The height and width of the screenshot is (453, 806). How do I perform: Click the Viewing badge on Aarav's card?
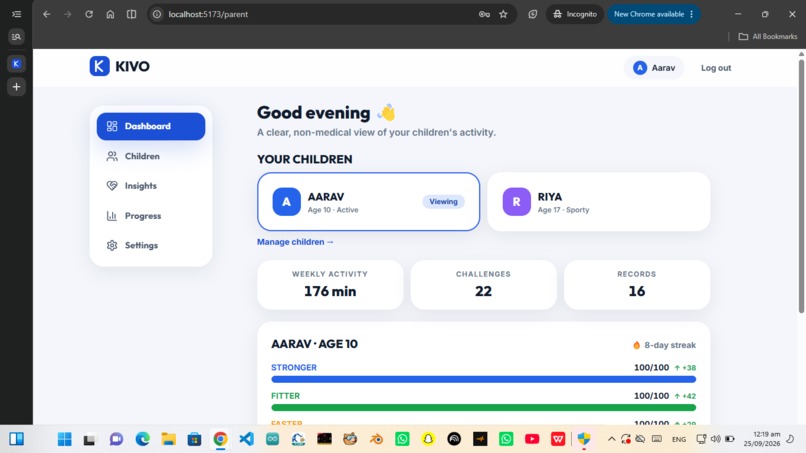(443, 202)
